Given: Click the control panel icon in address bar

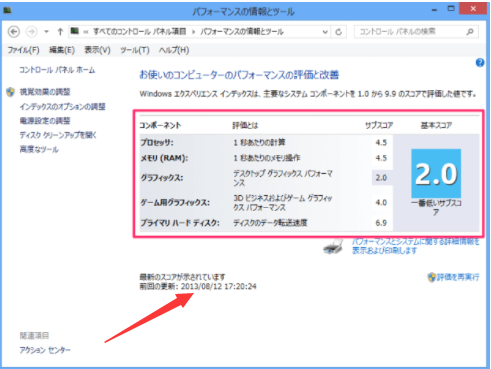Looking at the screenshot, I should tap(75, 31).
